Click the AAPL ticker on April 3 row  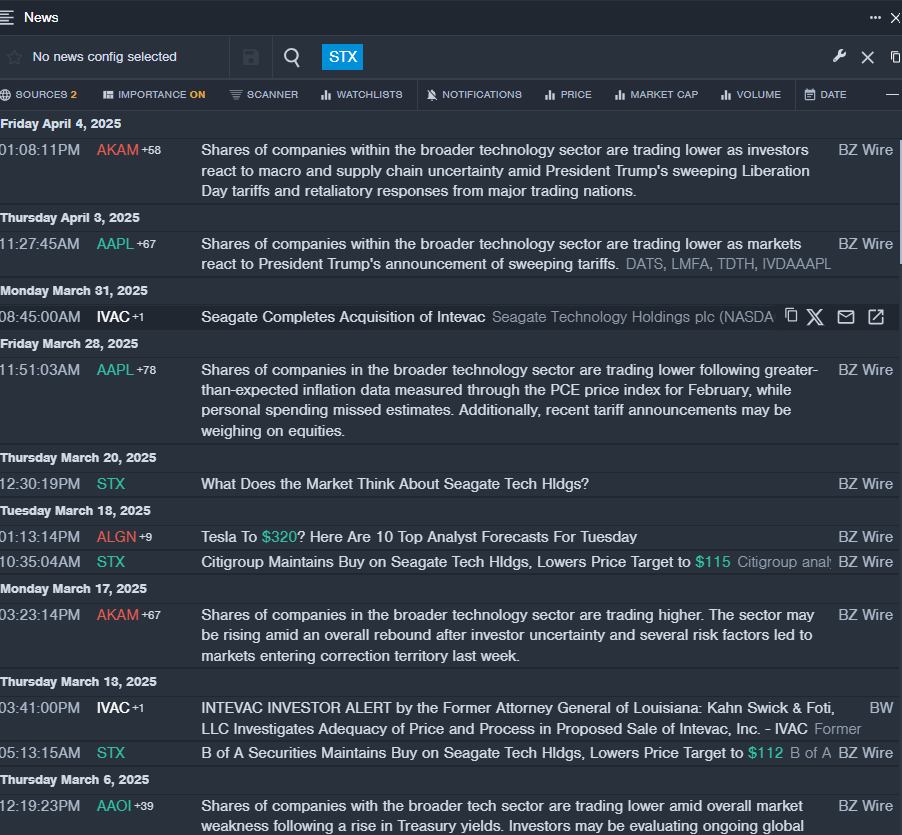click(115, 244)
